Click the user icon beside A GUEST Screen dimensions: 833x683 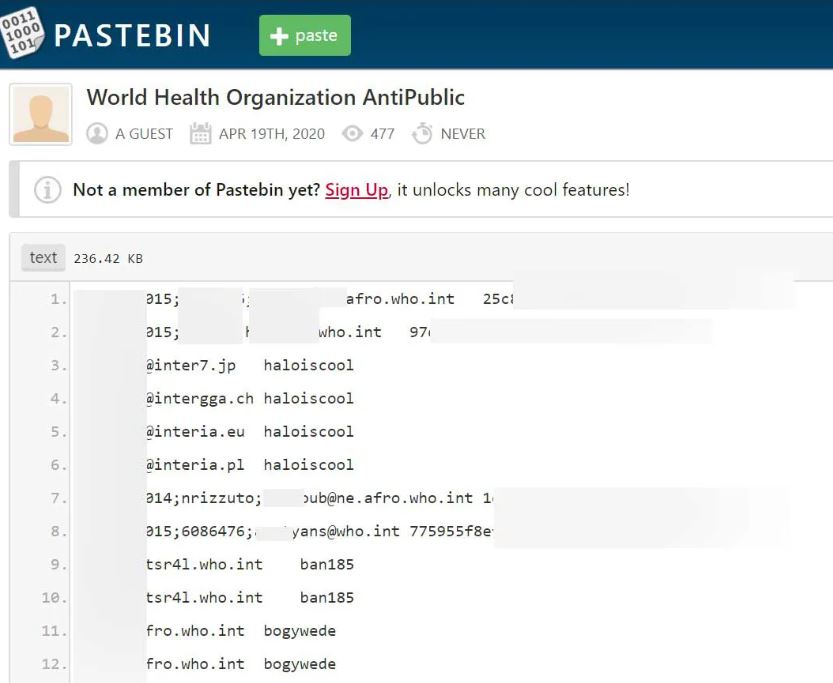point(97,133)
